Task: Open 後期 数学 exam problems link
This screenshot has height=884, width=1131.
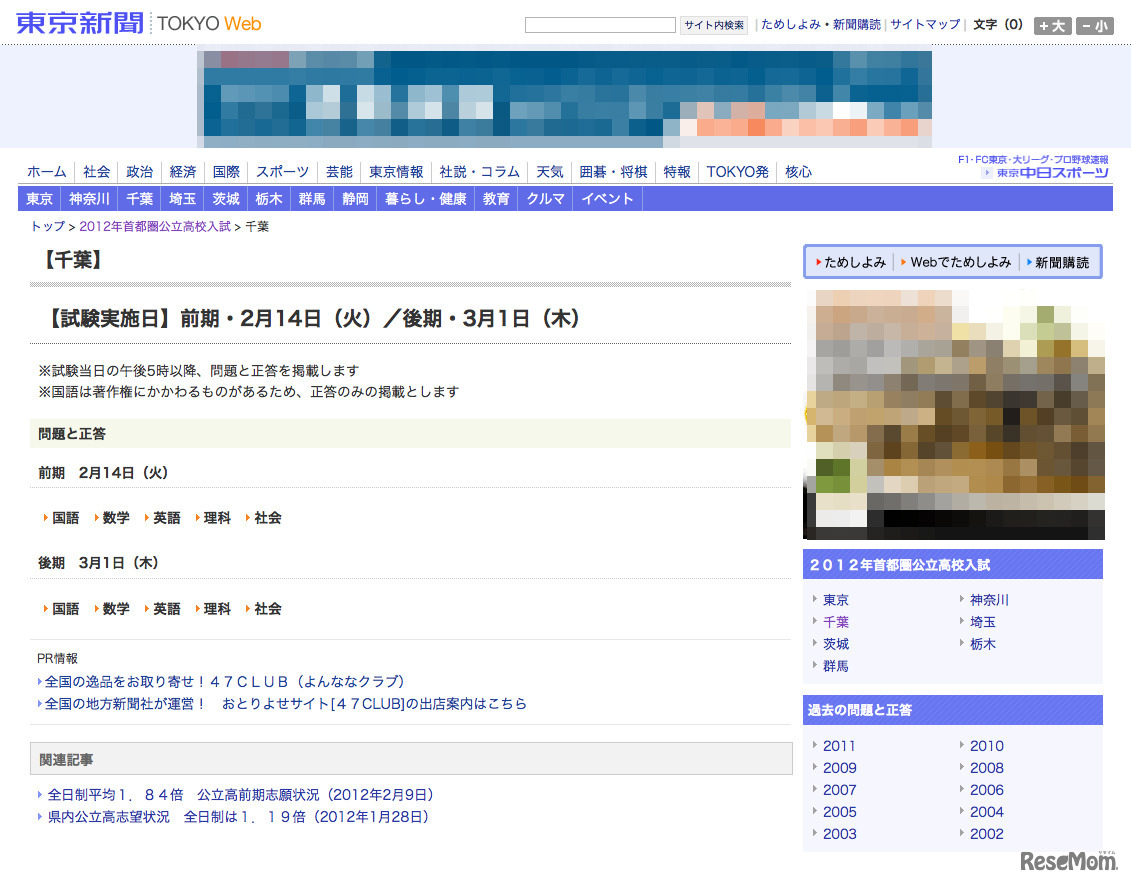Action: [x=116, y=609]
